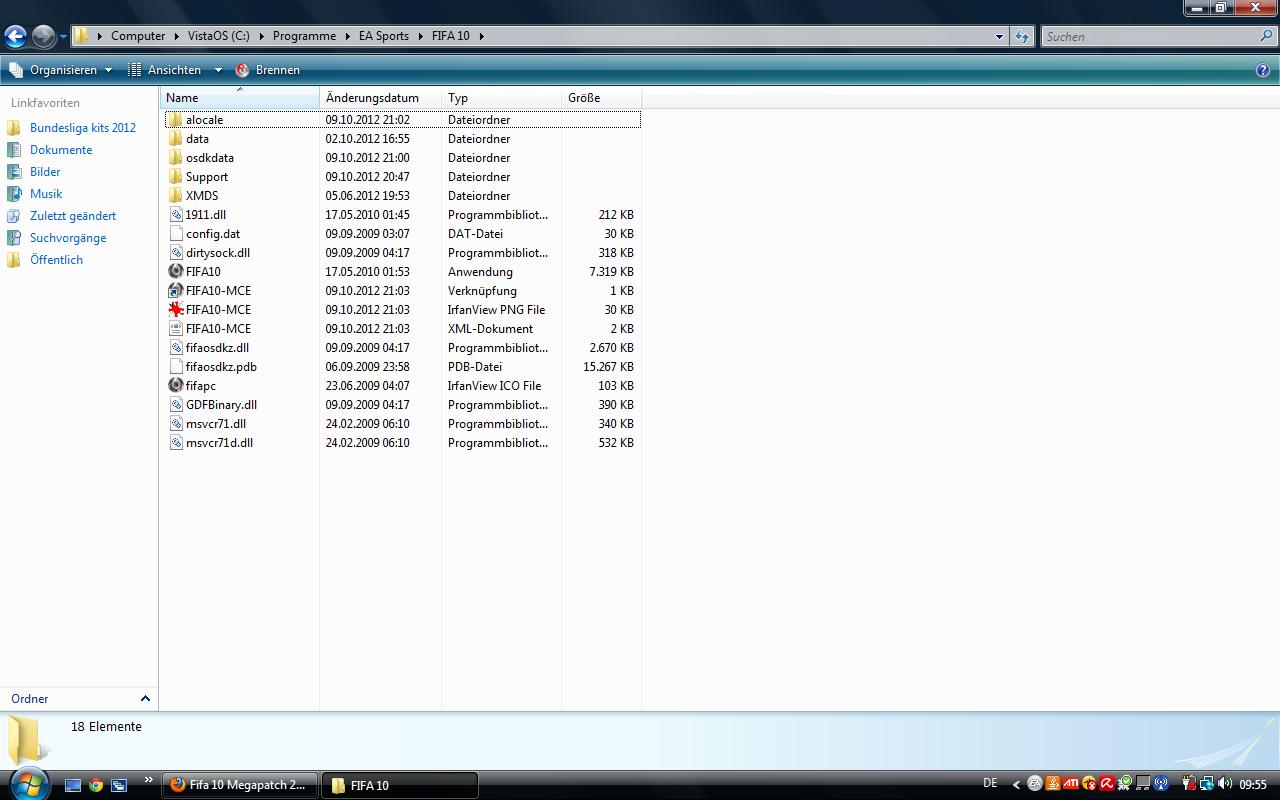Navigate to Programme in the breadcrumb
This screenshot has width=1280, height=800.
tap(304, 36)
